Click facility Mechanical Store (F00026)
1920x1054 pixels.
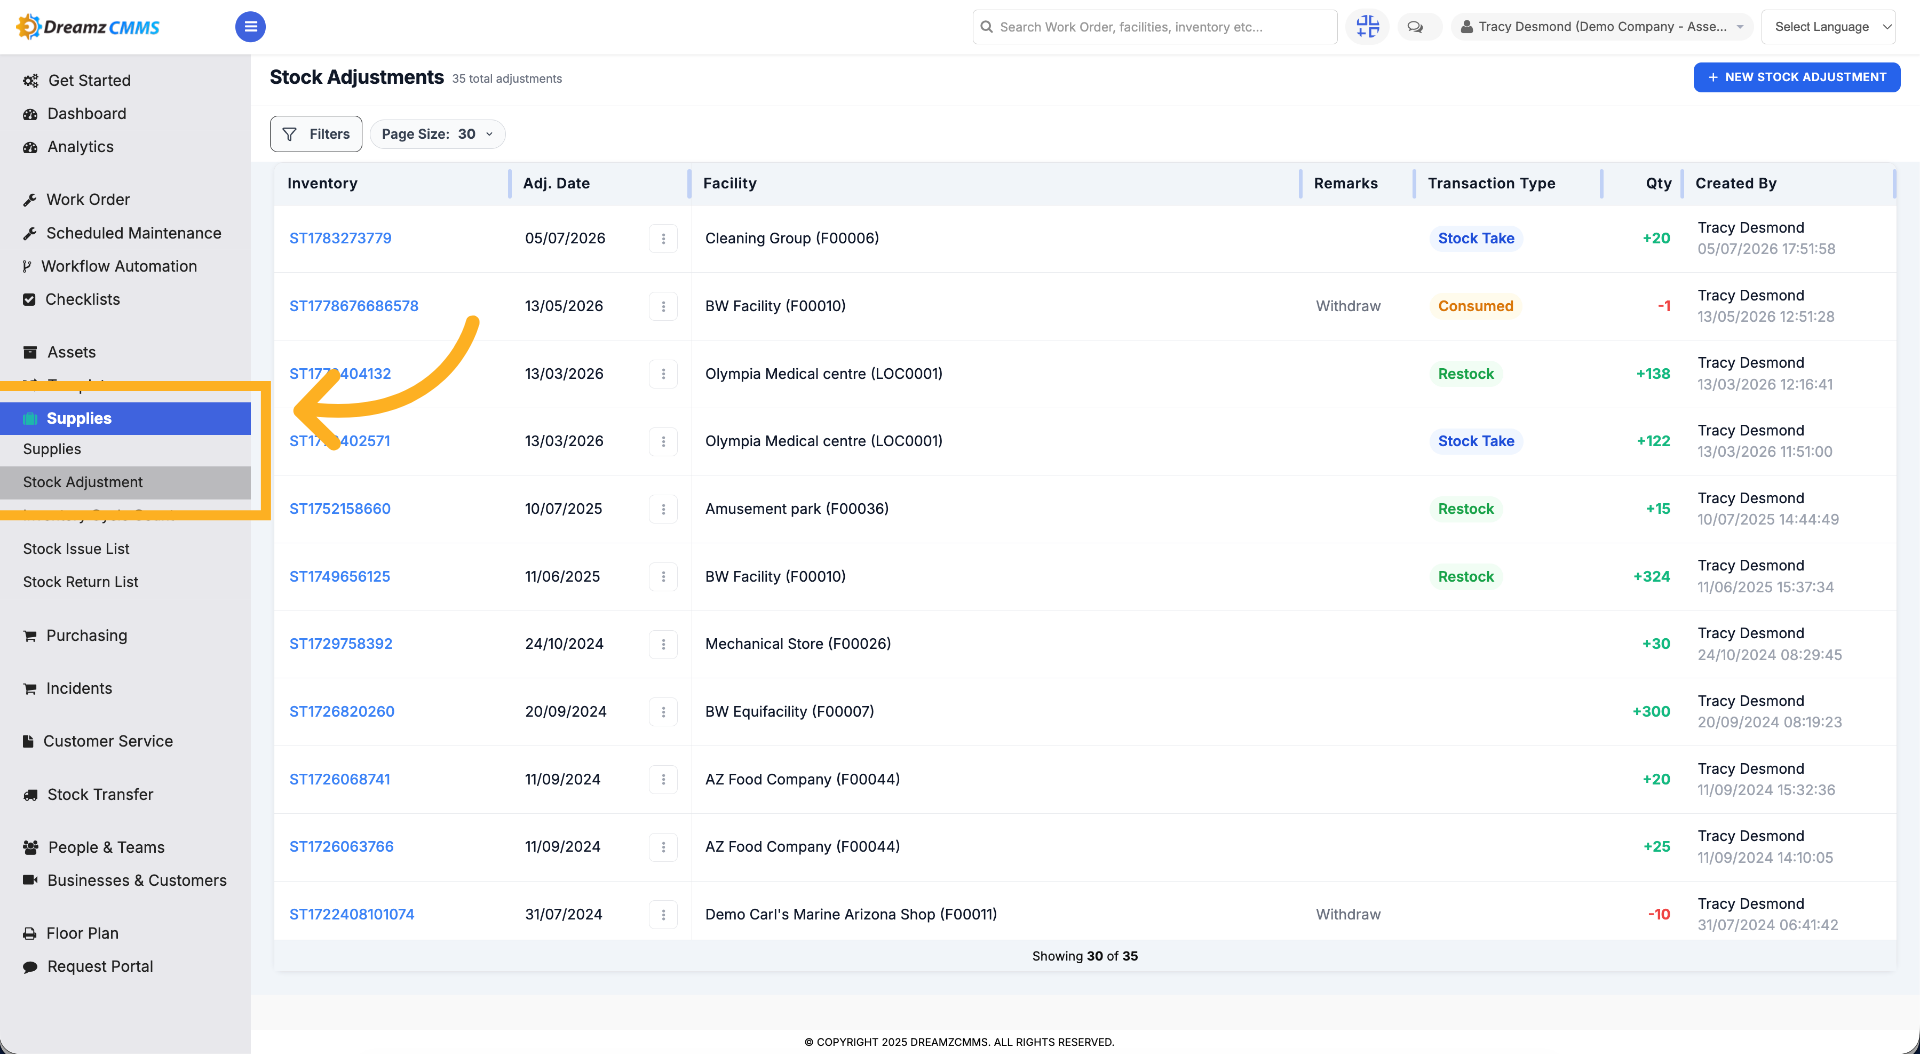pos(798,644)
